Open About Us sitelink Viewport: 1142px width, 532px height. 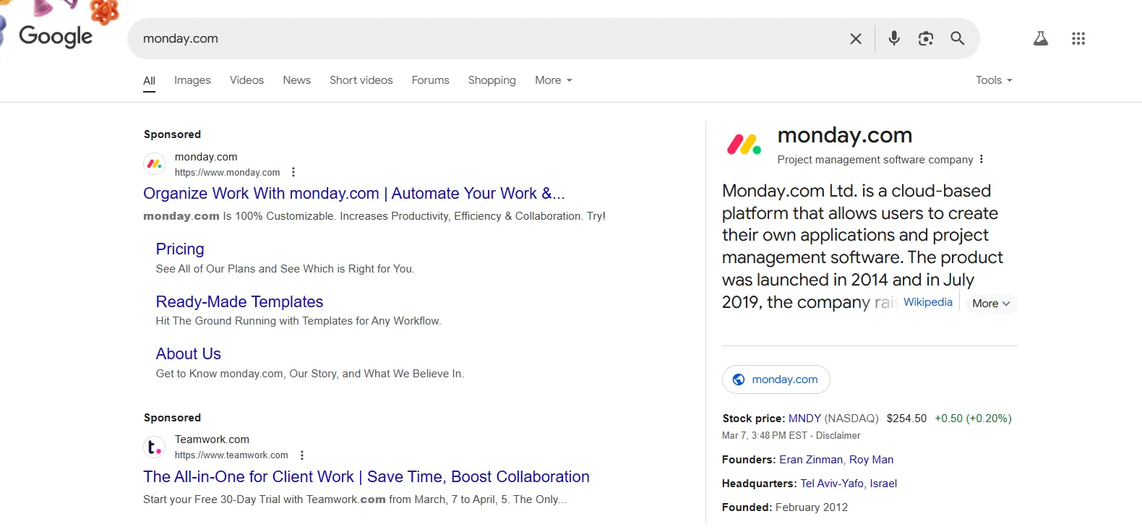[x=188, y=354]
